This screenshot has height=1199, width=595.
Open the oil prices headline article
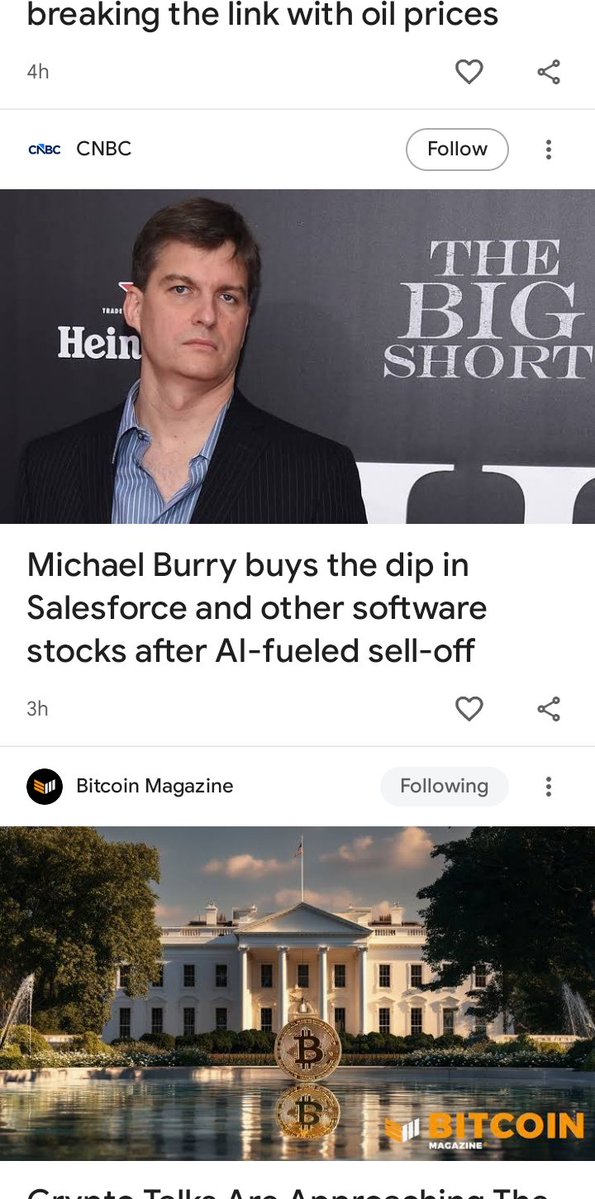click(262, 15)
